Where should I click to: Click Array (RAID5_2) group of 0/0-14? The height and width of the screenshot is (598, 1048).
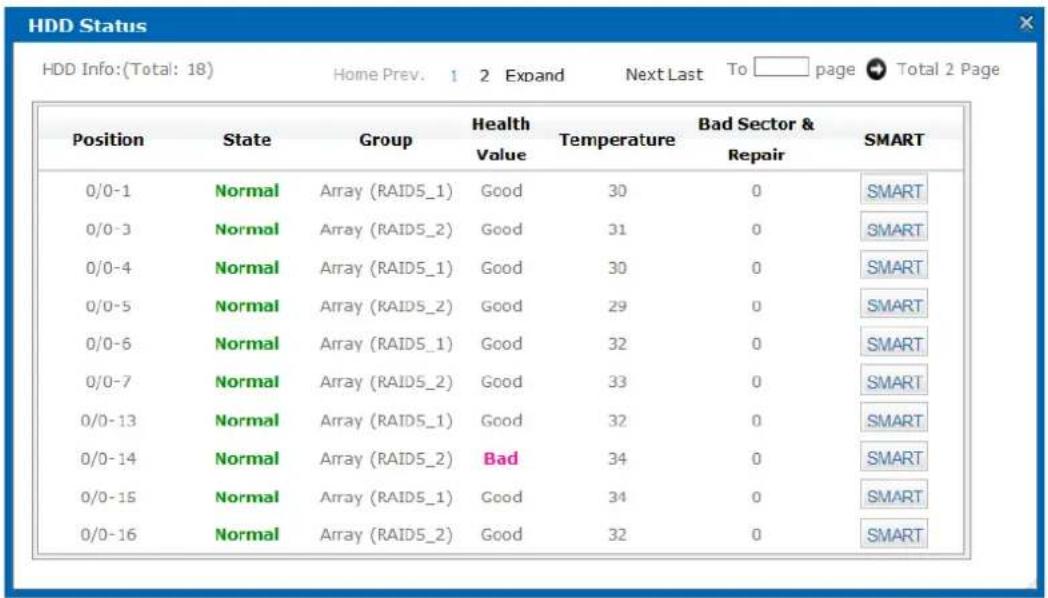coord(386,458)
